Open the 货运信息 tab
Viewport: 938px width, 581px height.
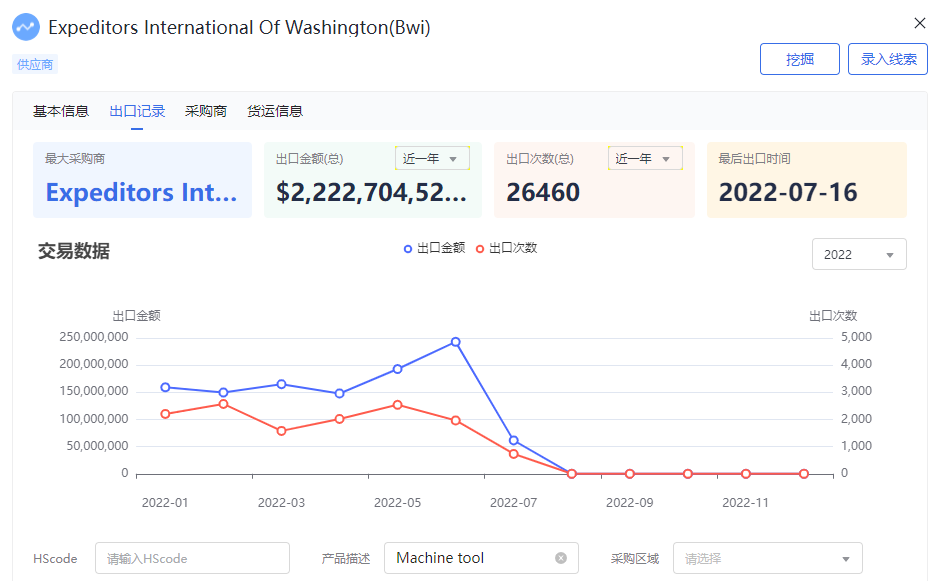click(x=275, y=111)
